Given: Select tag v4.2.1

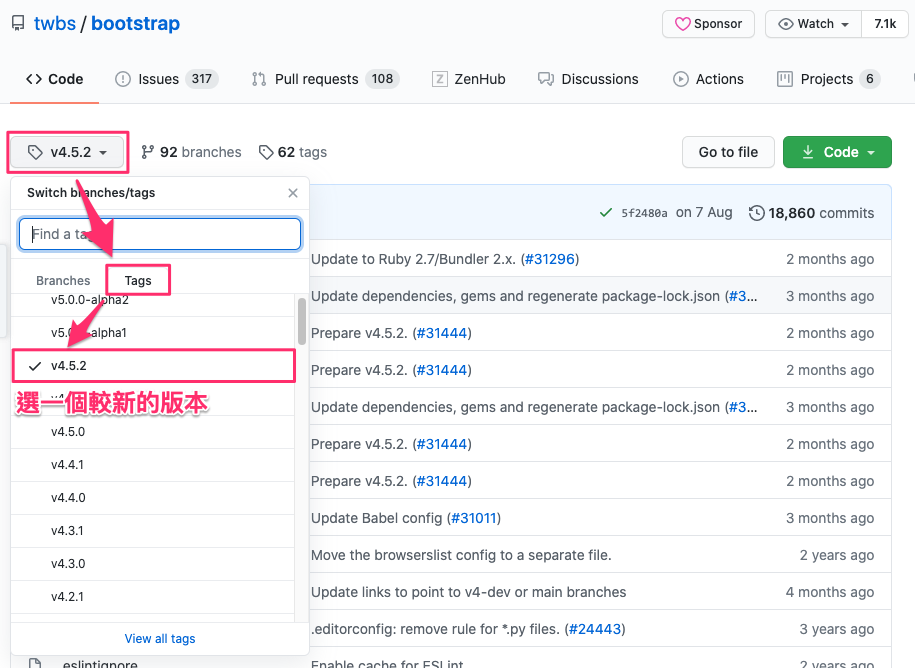Looking at the screenshot, I should click(153, 597).
